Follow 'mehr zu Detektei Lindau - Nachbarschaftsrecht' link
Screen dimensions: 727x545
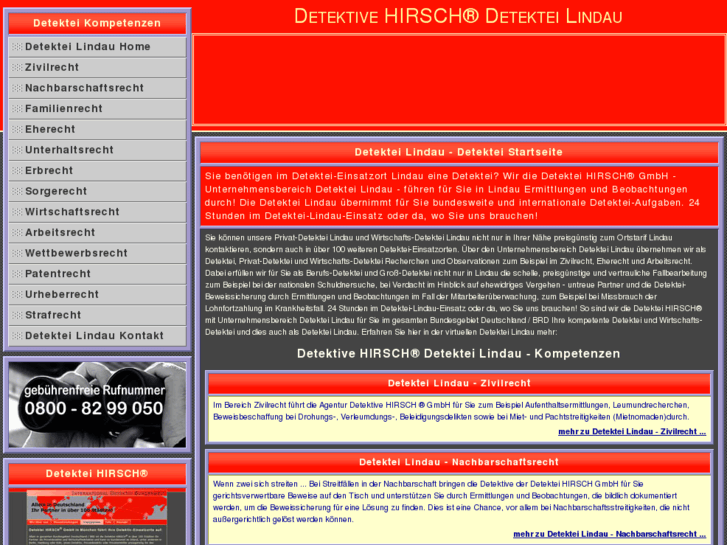pyautogui.click(x=610, y=534)
